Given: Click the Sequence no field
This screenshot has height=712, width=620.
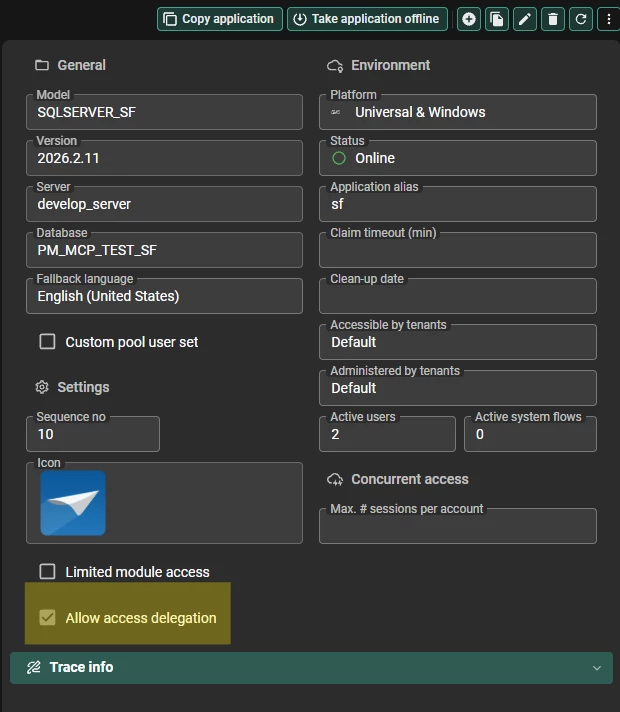Looking at the screenshot, I should click(93, 434).
